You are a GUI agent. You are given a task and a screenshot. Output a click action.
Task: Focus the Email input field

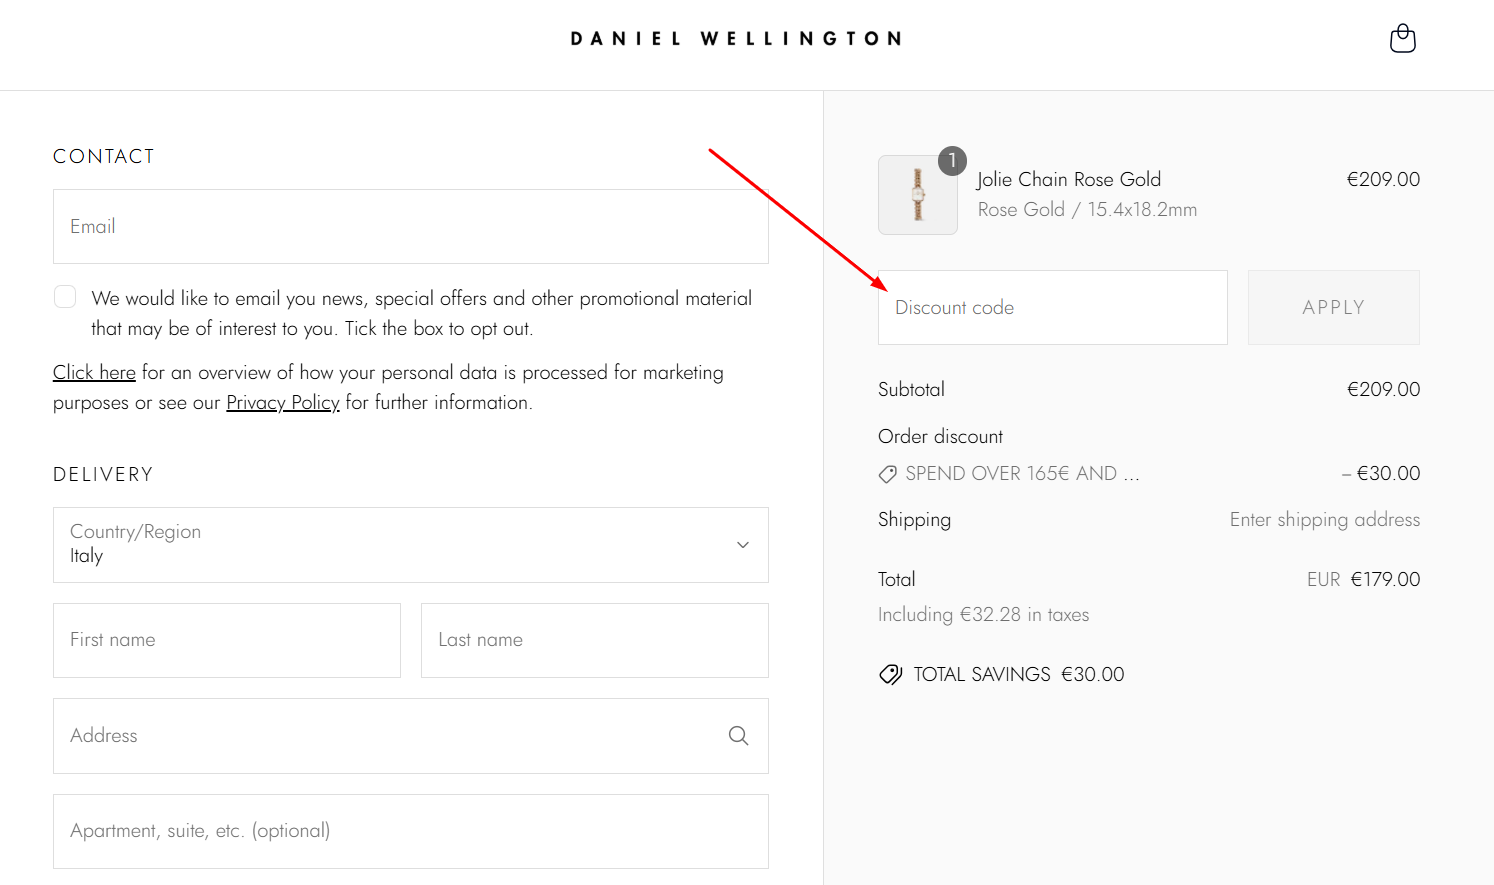tap(410, 226)
